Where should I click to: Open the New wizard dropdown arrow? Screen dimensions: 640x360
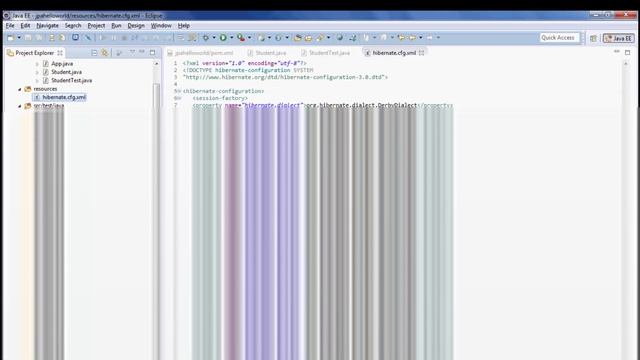(x=19, y=38)
